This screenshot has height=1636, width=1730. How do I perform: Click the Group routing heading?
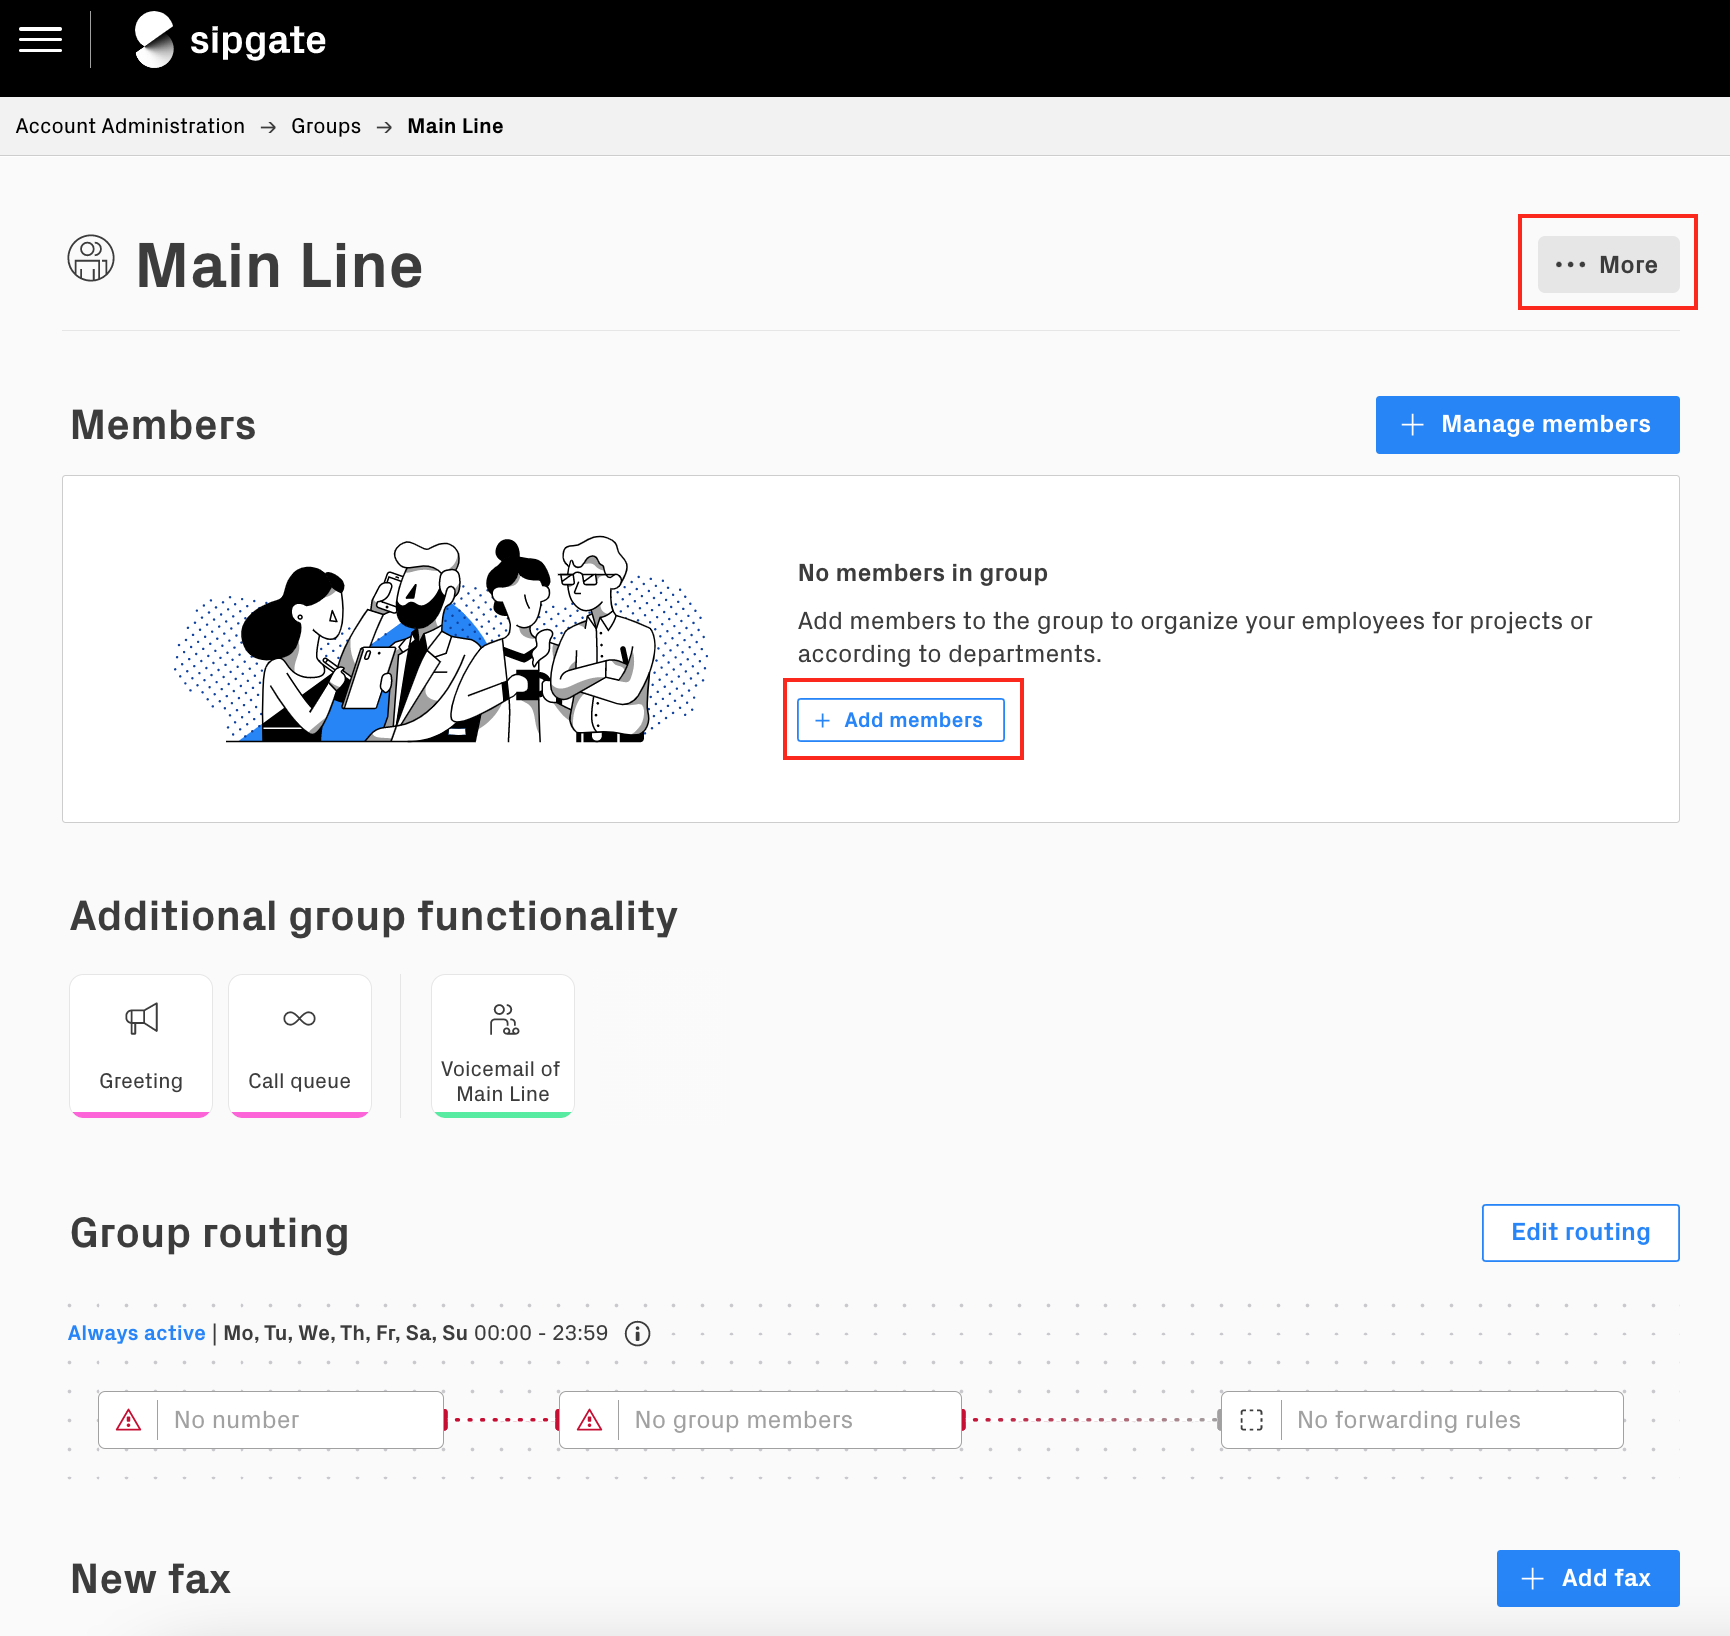point(210,1233)
